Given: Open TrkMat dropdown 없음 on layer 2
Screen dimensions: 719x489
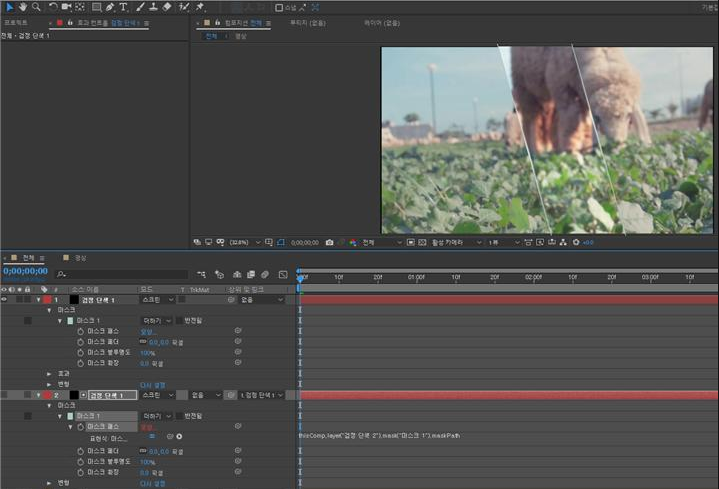Looking at the screenshot, I should coord(205,395).
